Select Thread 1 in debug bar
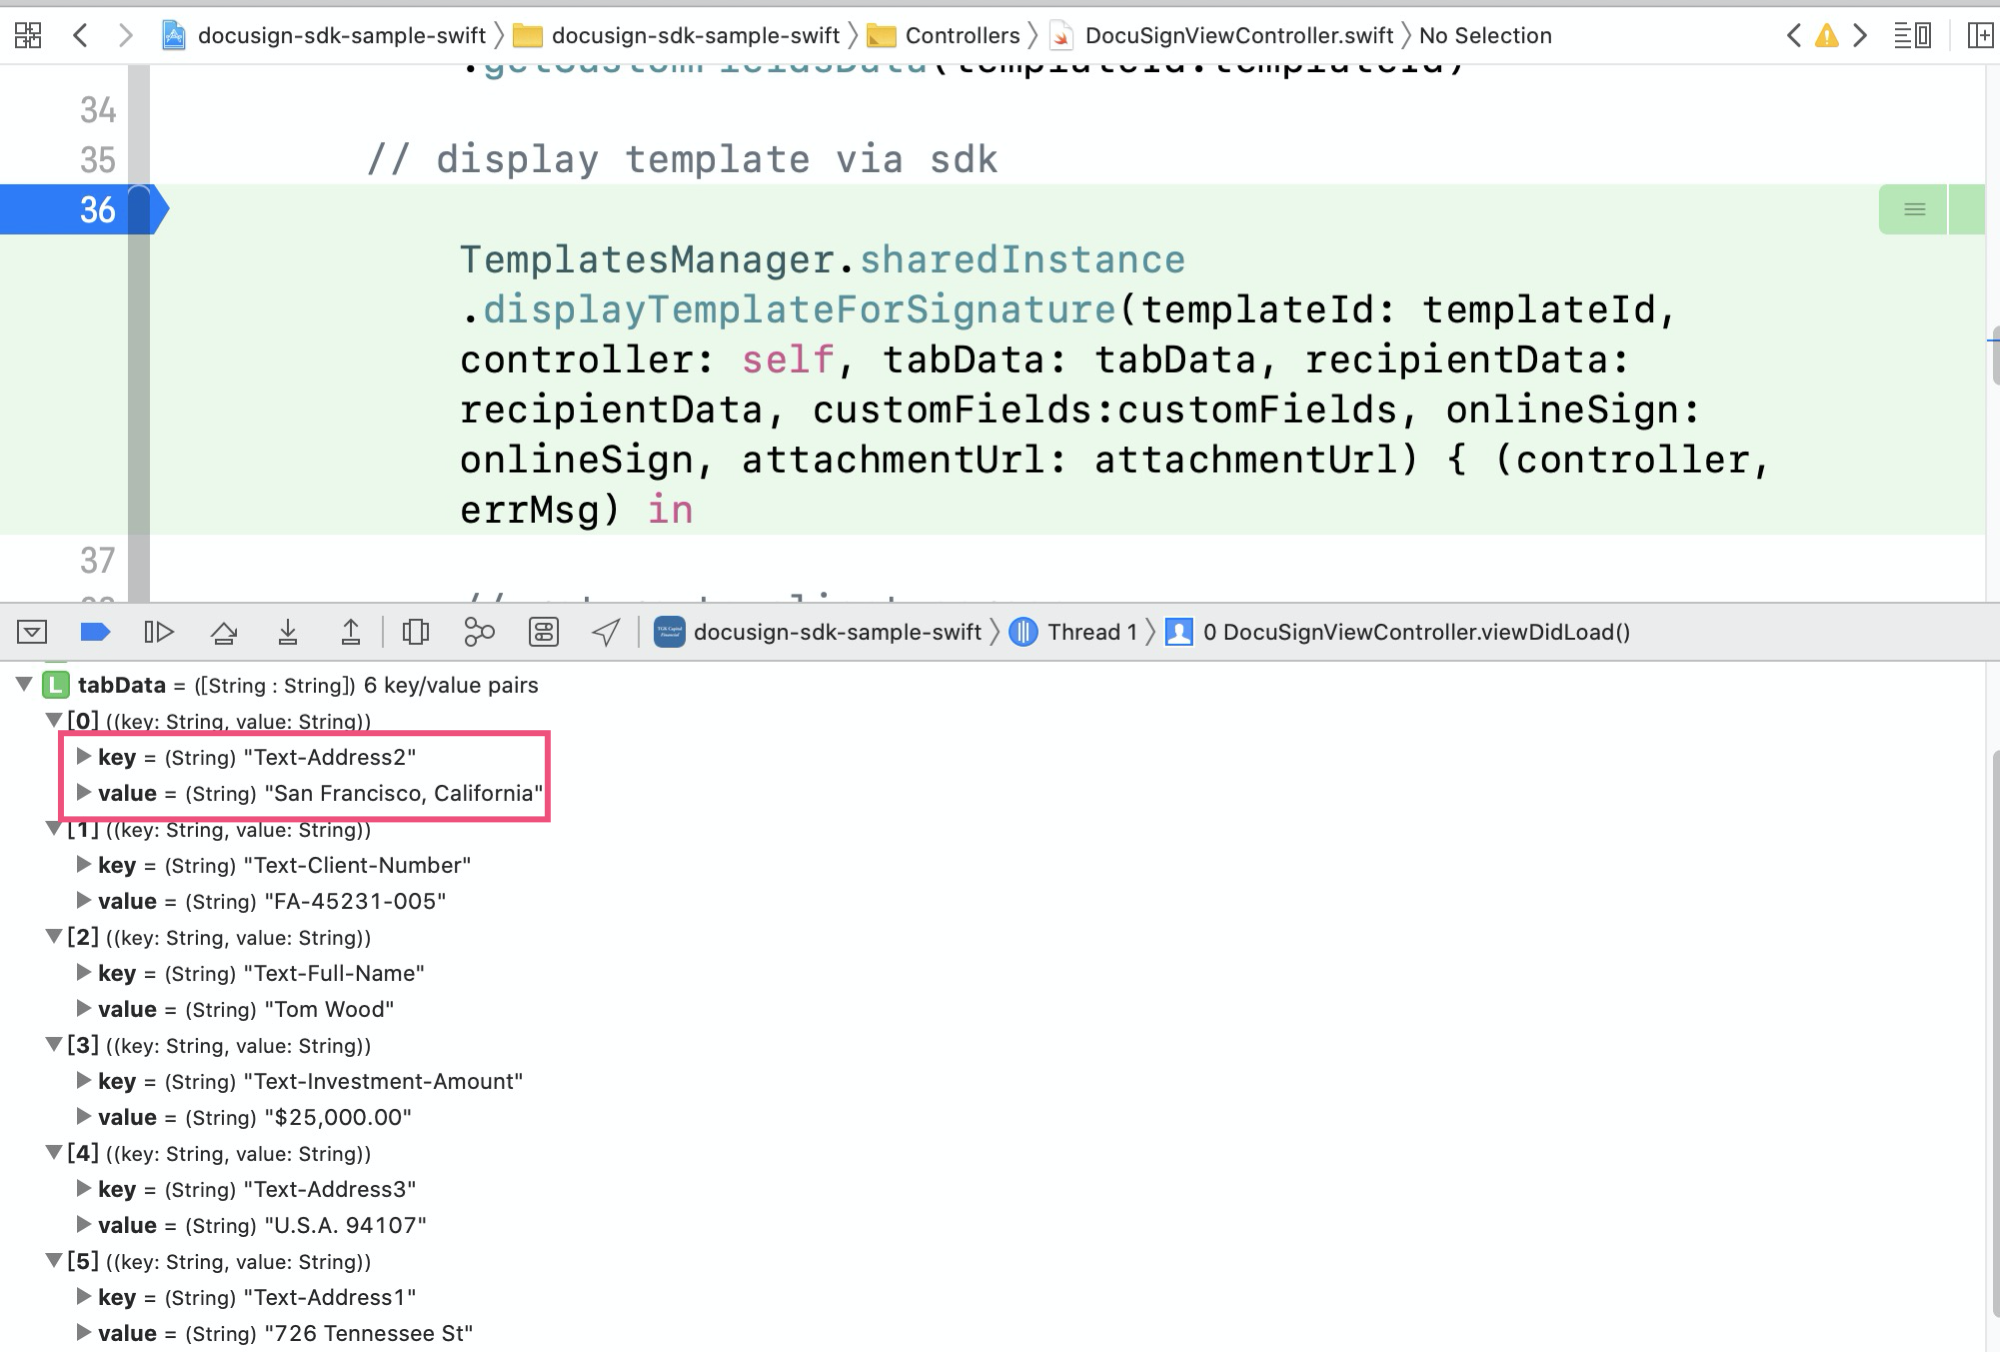This screenshot has width=2001, height=1352. 1074,632
